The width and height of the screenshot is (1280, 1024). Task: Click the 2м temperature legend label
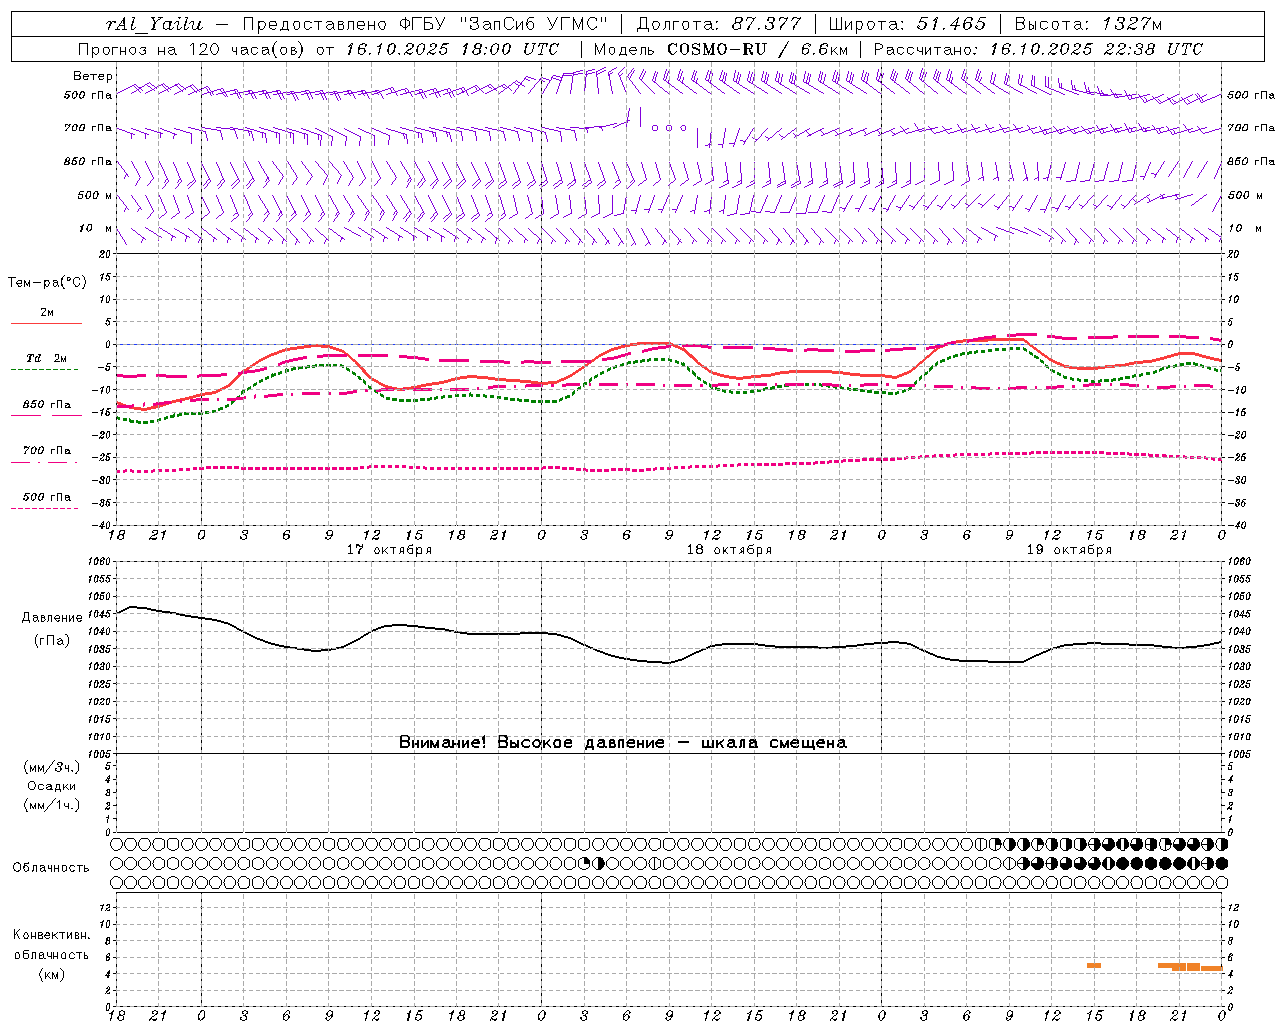47,312
